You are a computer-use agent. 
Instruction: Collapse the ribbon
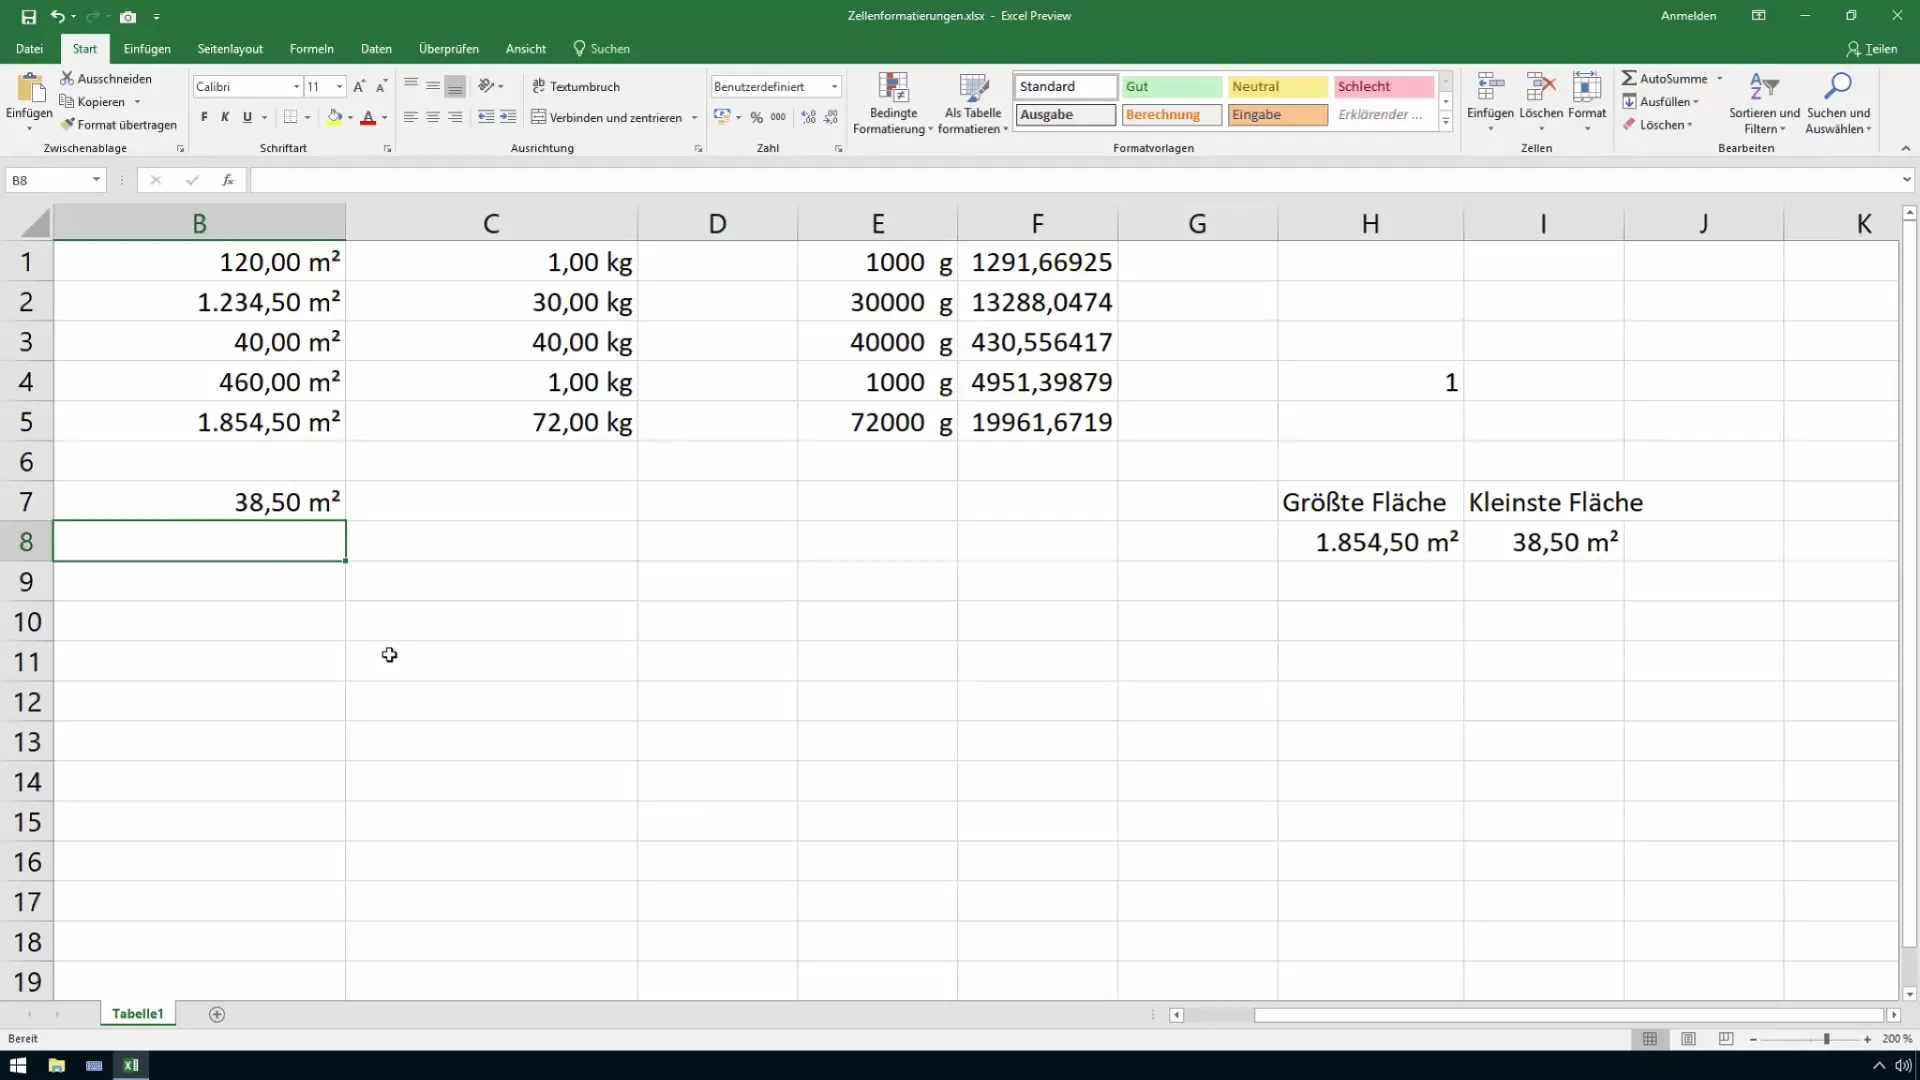[x=1905, y=148]
